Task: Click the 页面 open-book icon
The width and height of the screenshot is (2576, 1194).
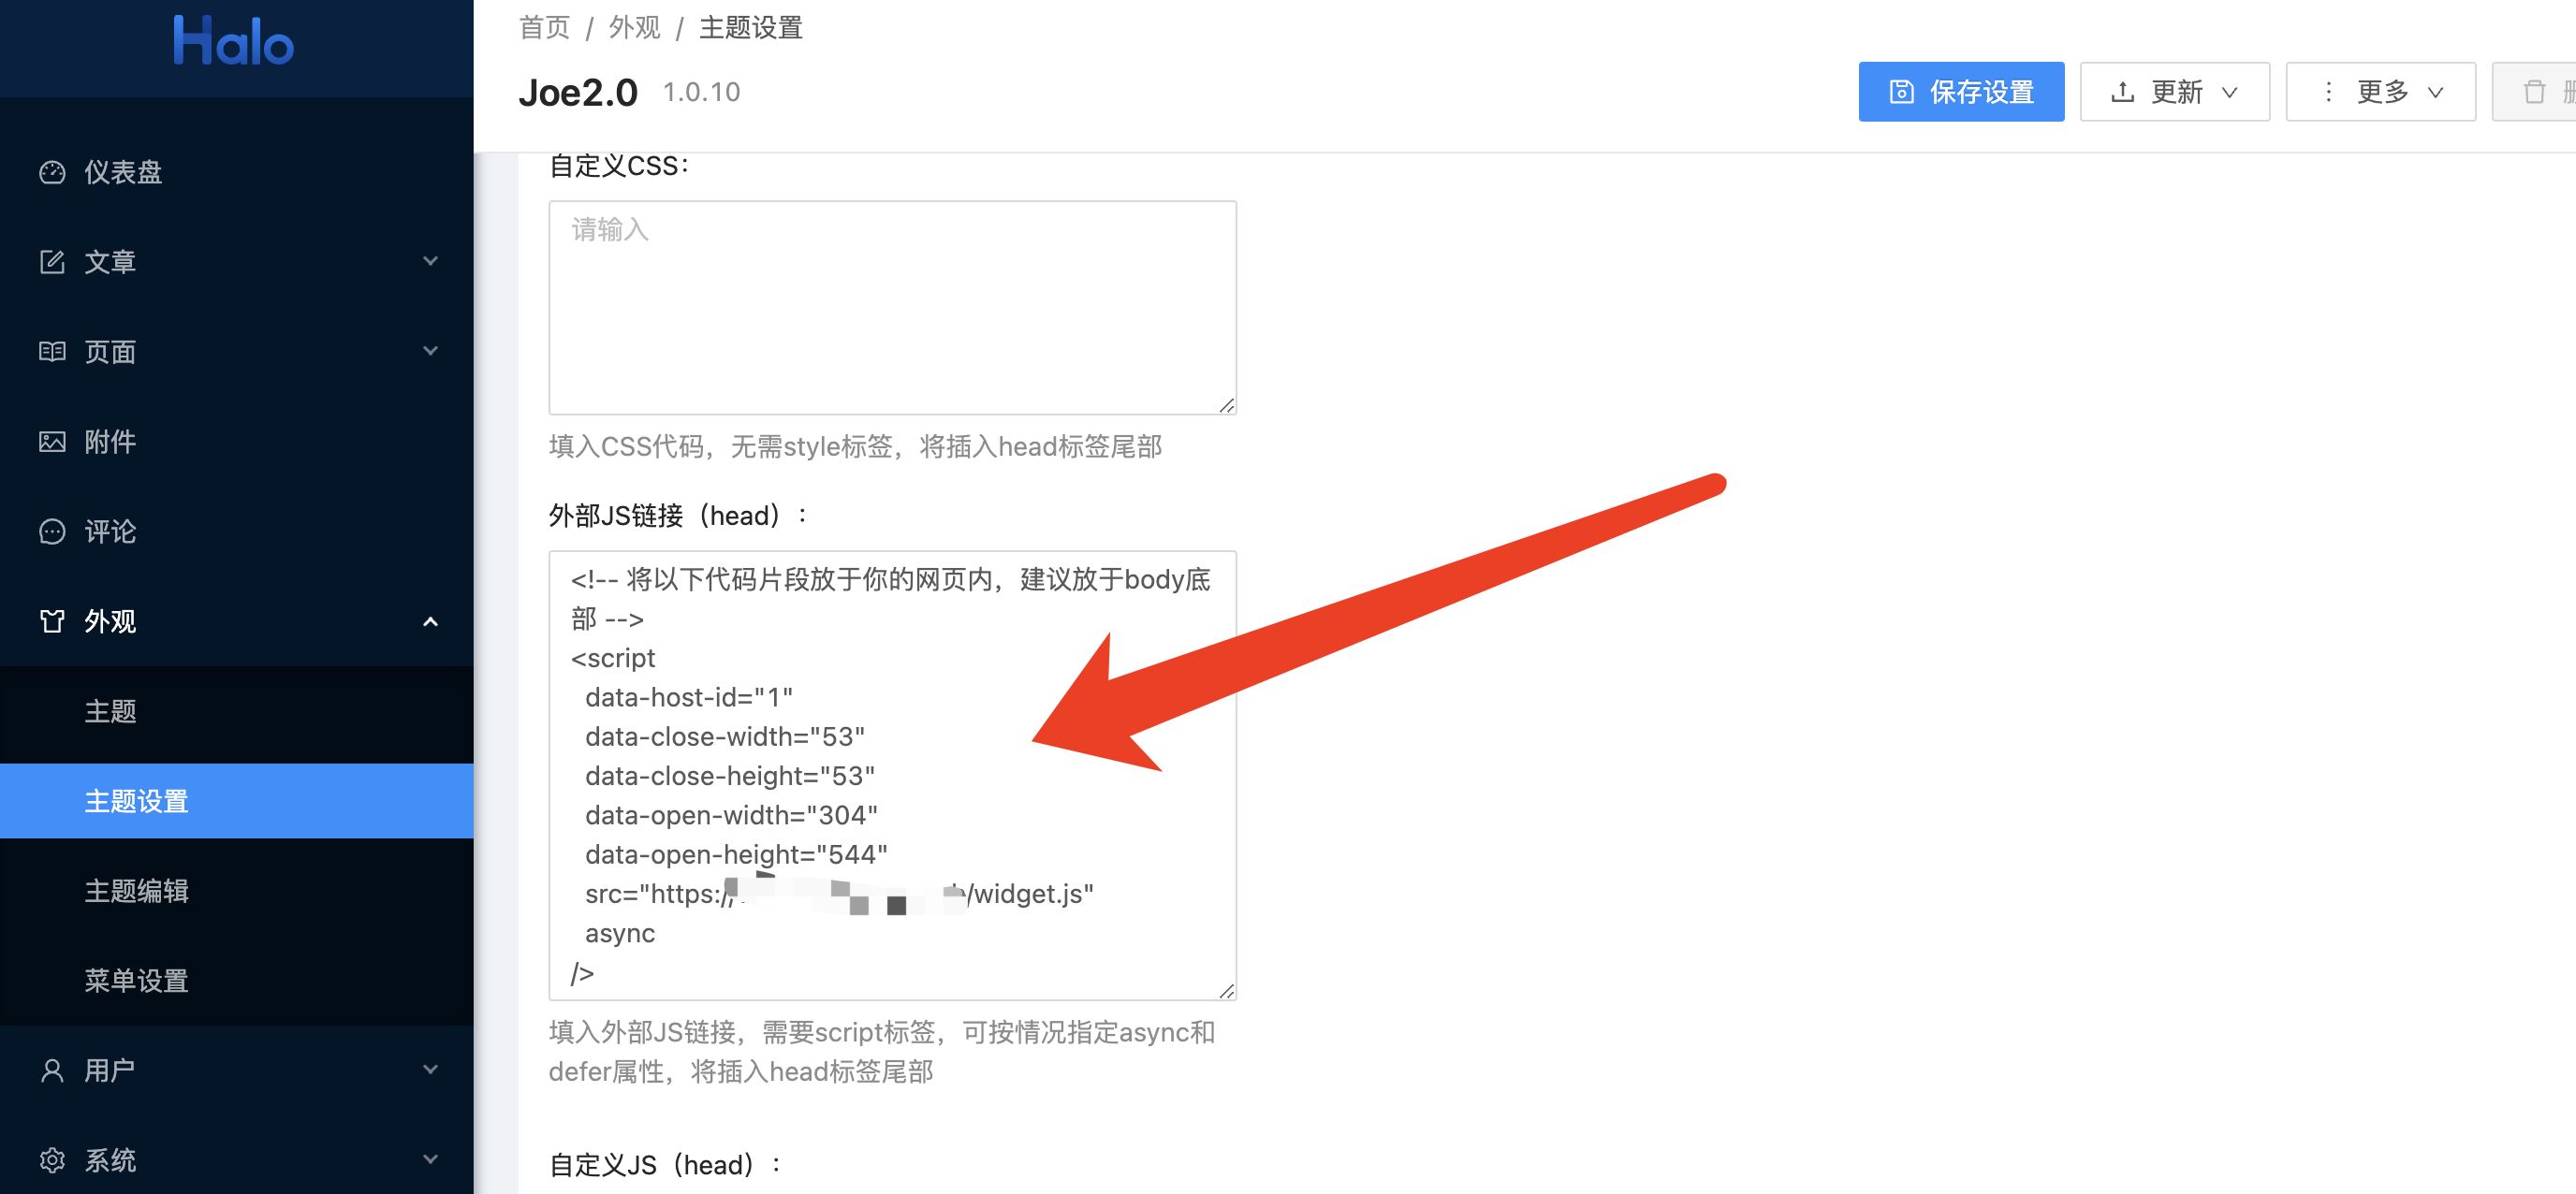Action: pos(52,352)
